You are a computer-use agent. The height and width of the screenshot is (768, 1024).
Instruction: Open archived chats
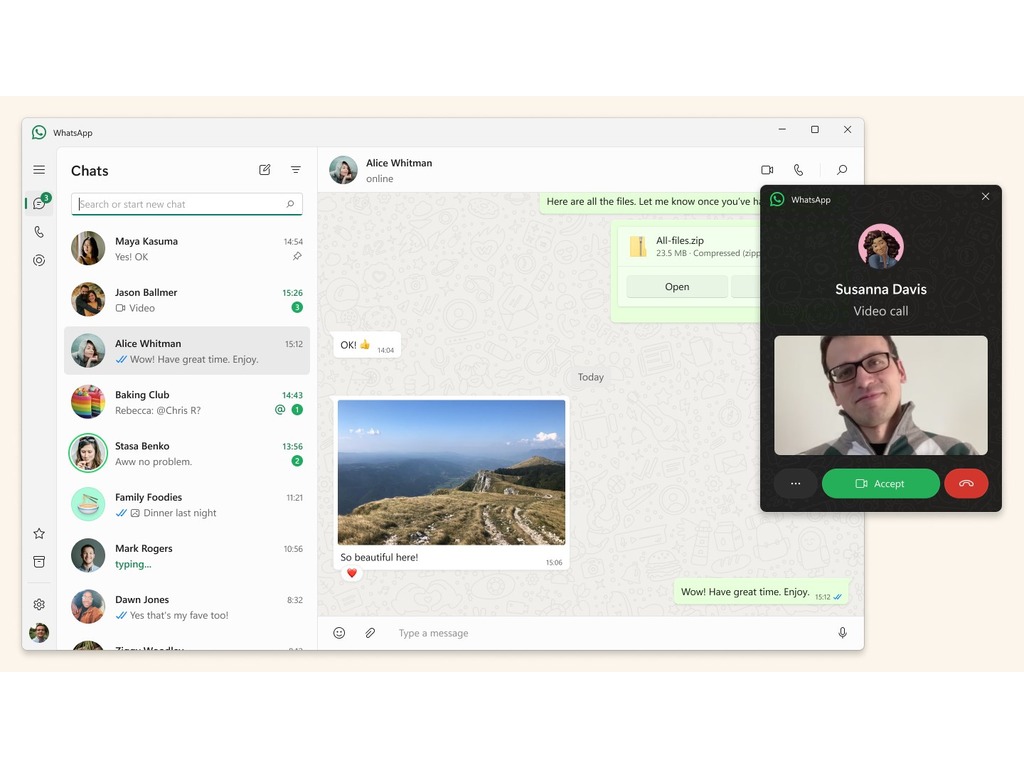click(x=39, y=562)
